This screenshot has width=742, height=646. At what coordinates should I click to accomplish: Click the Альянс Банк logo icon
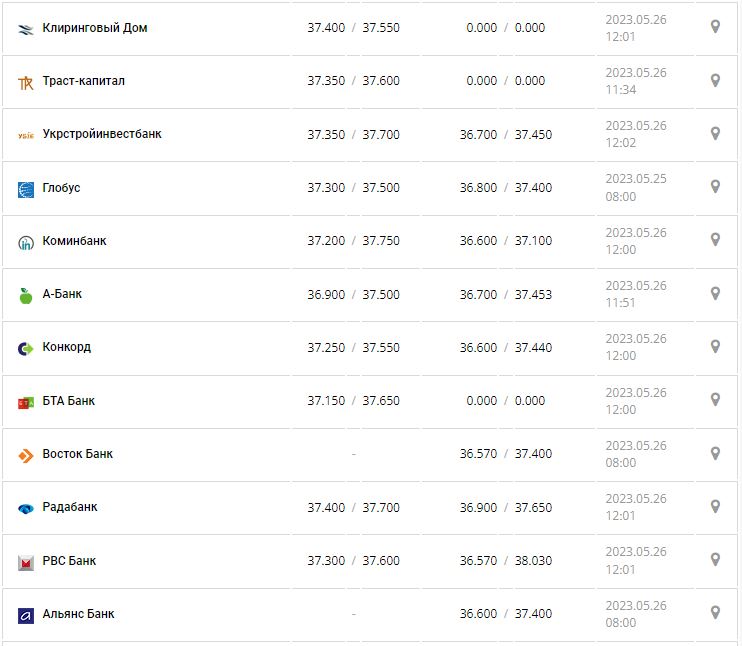(x=26, y=615)
